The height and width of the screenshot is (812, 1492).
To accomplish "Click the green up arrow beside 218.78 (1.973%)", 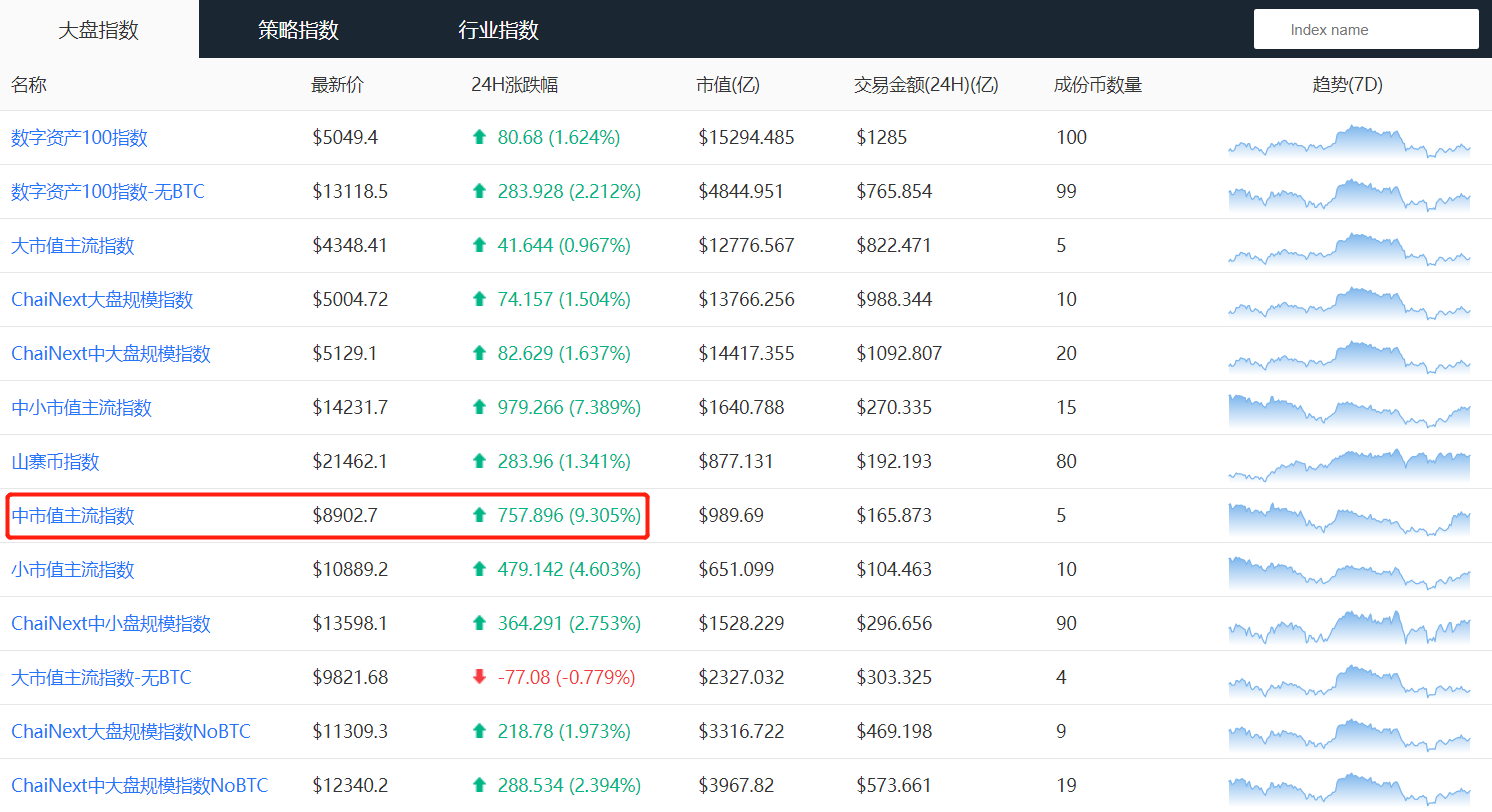I will click(479, 732).
